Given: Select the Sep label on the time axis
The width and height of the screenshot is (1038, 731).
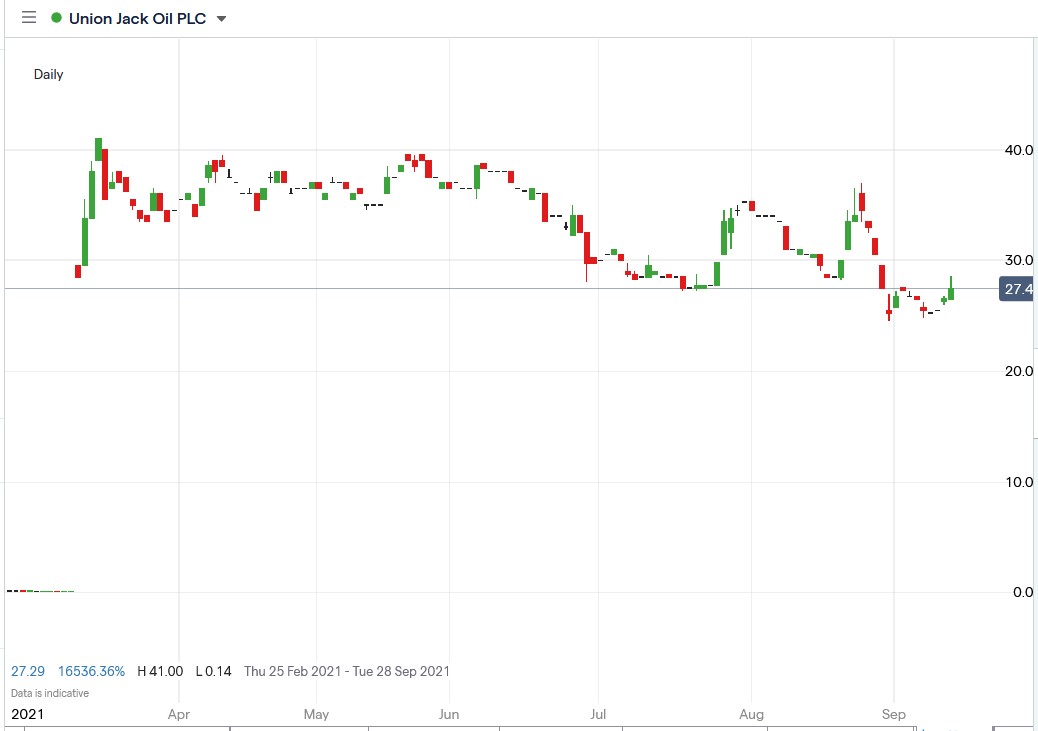Looking at the screenshot, I should click(x=893, y=714).
